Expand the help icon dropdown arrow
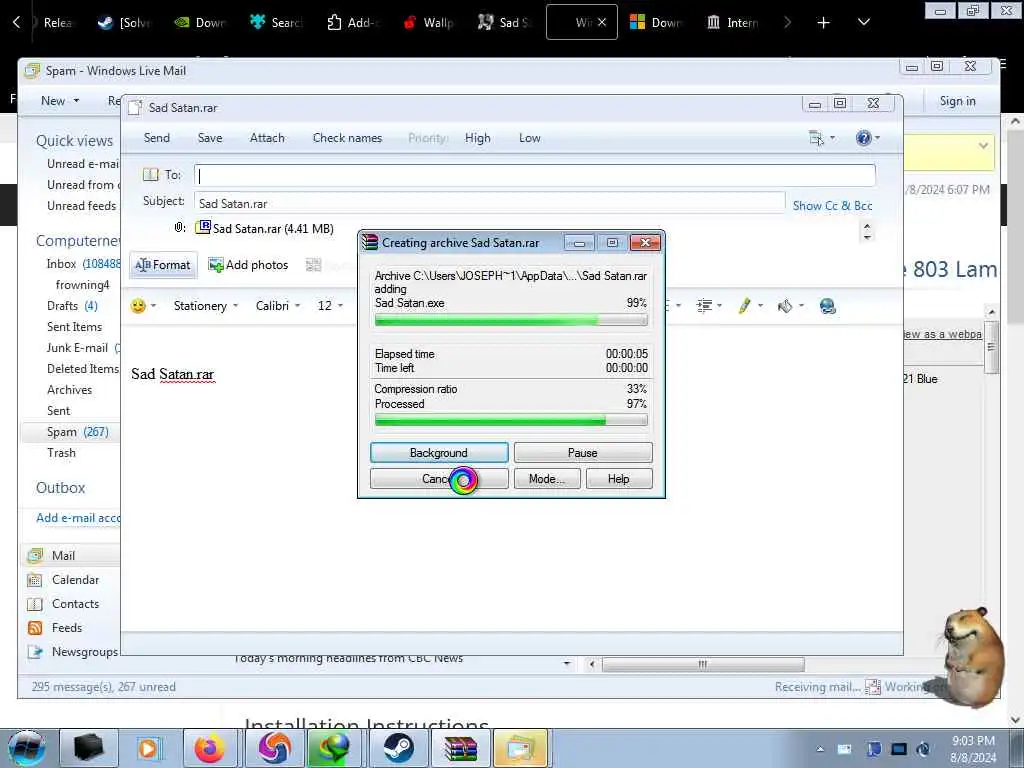1024x768 pixels. pos(877,138)
